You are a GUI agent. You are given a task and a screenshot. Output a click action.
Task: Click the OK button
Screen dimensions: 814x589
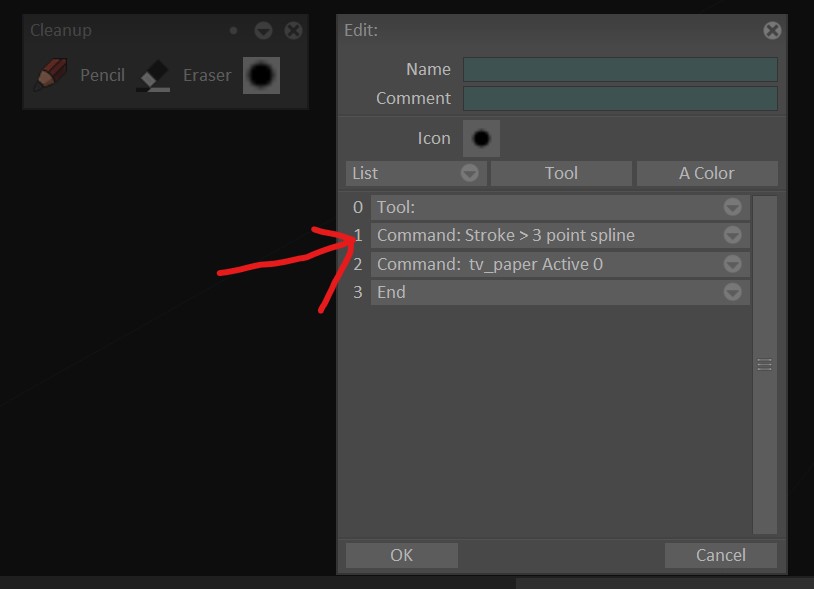[402, 555]
